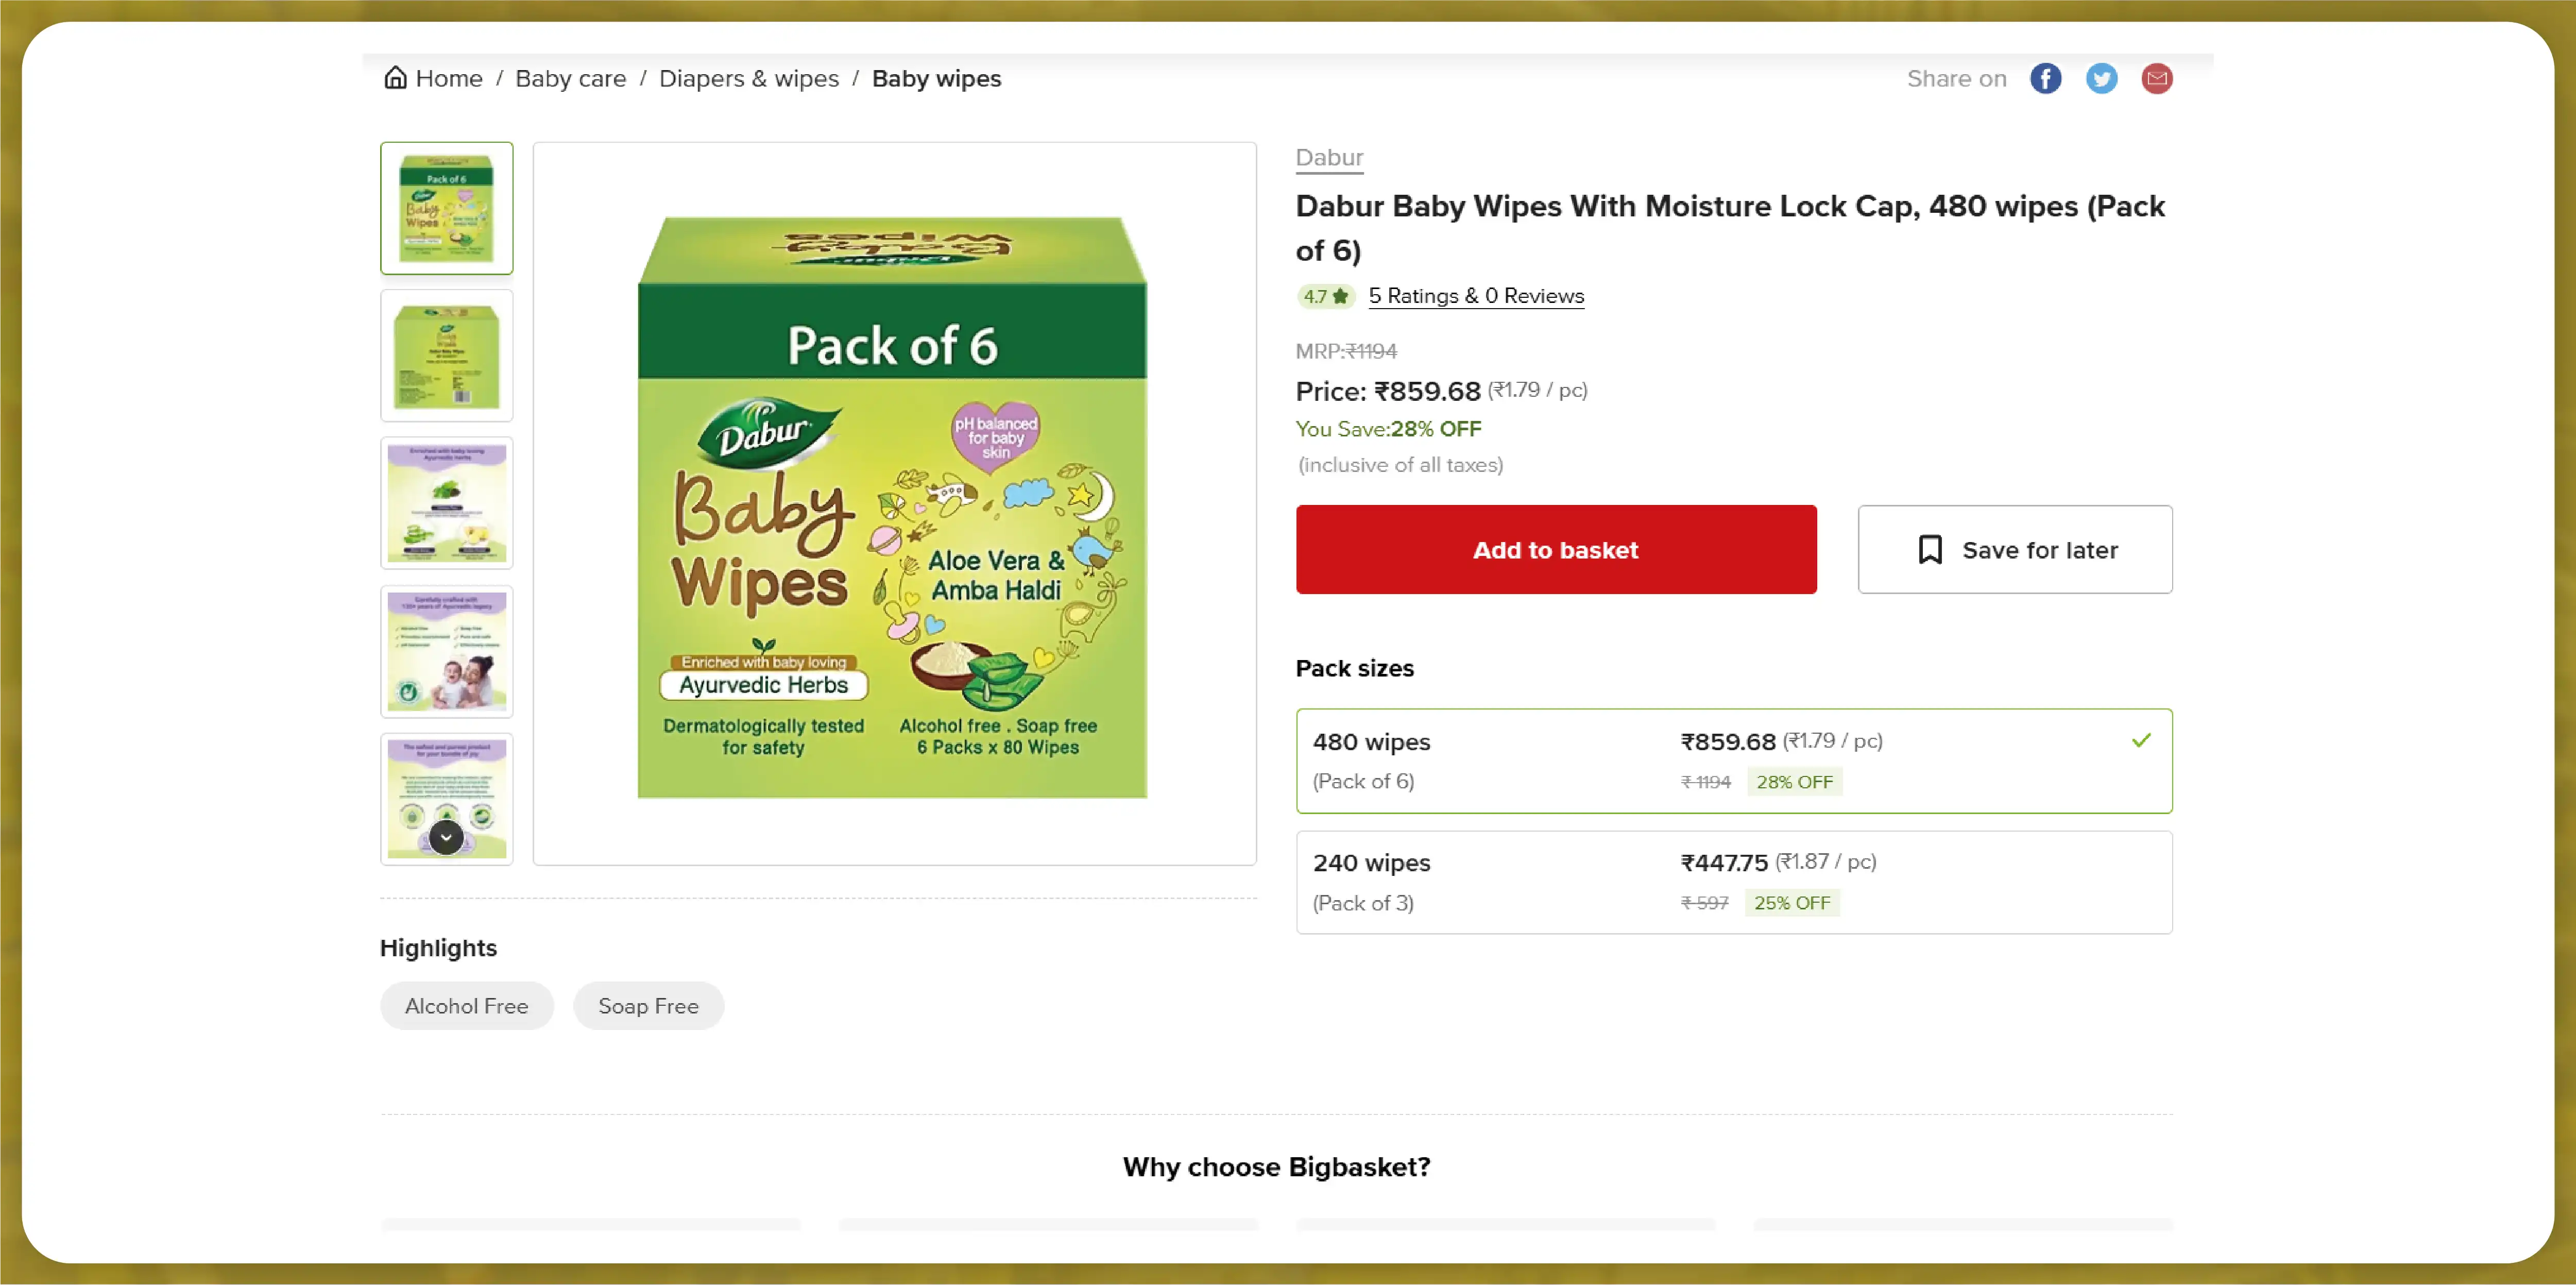Click the Home icon in breadcrumb
Viewport: 2576px width, 1285px height.
(395, 78)
